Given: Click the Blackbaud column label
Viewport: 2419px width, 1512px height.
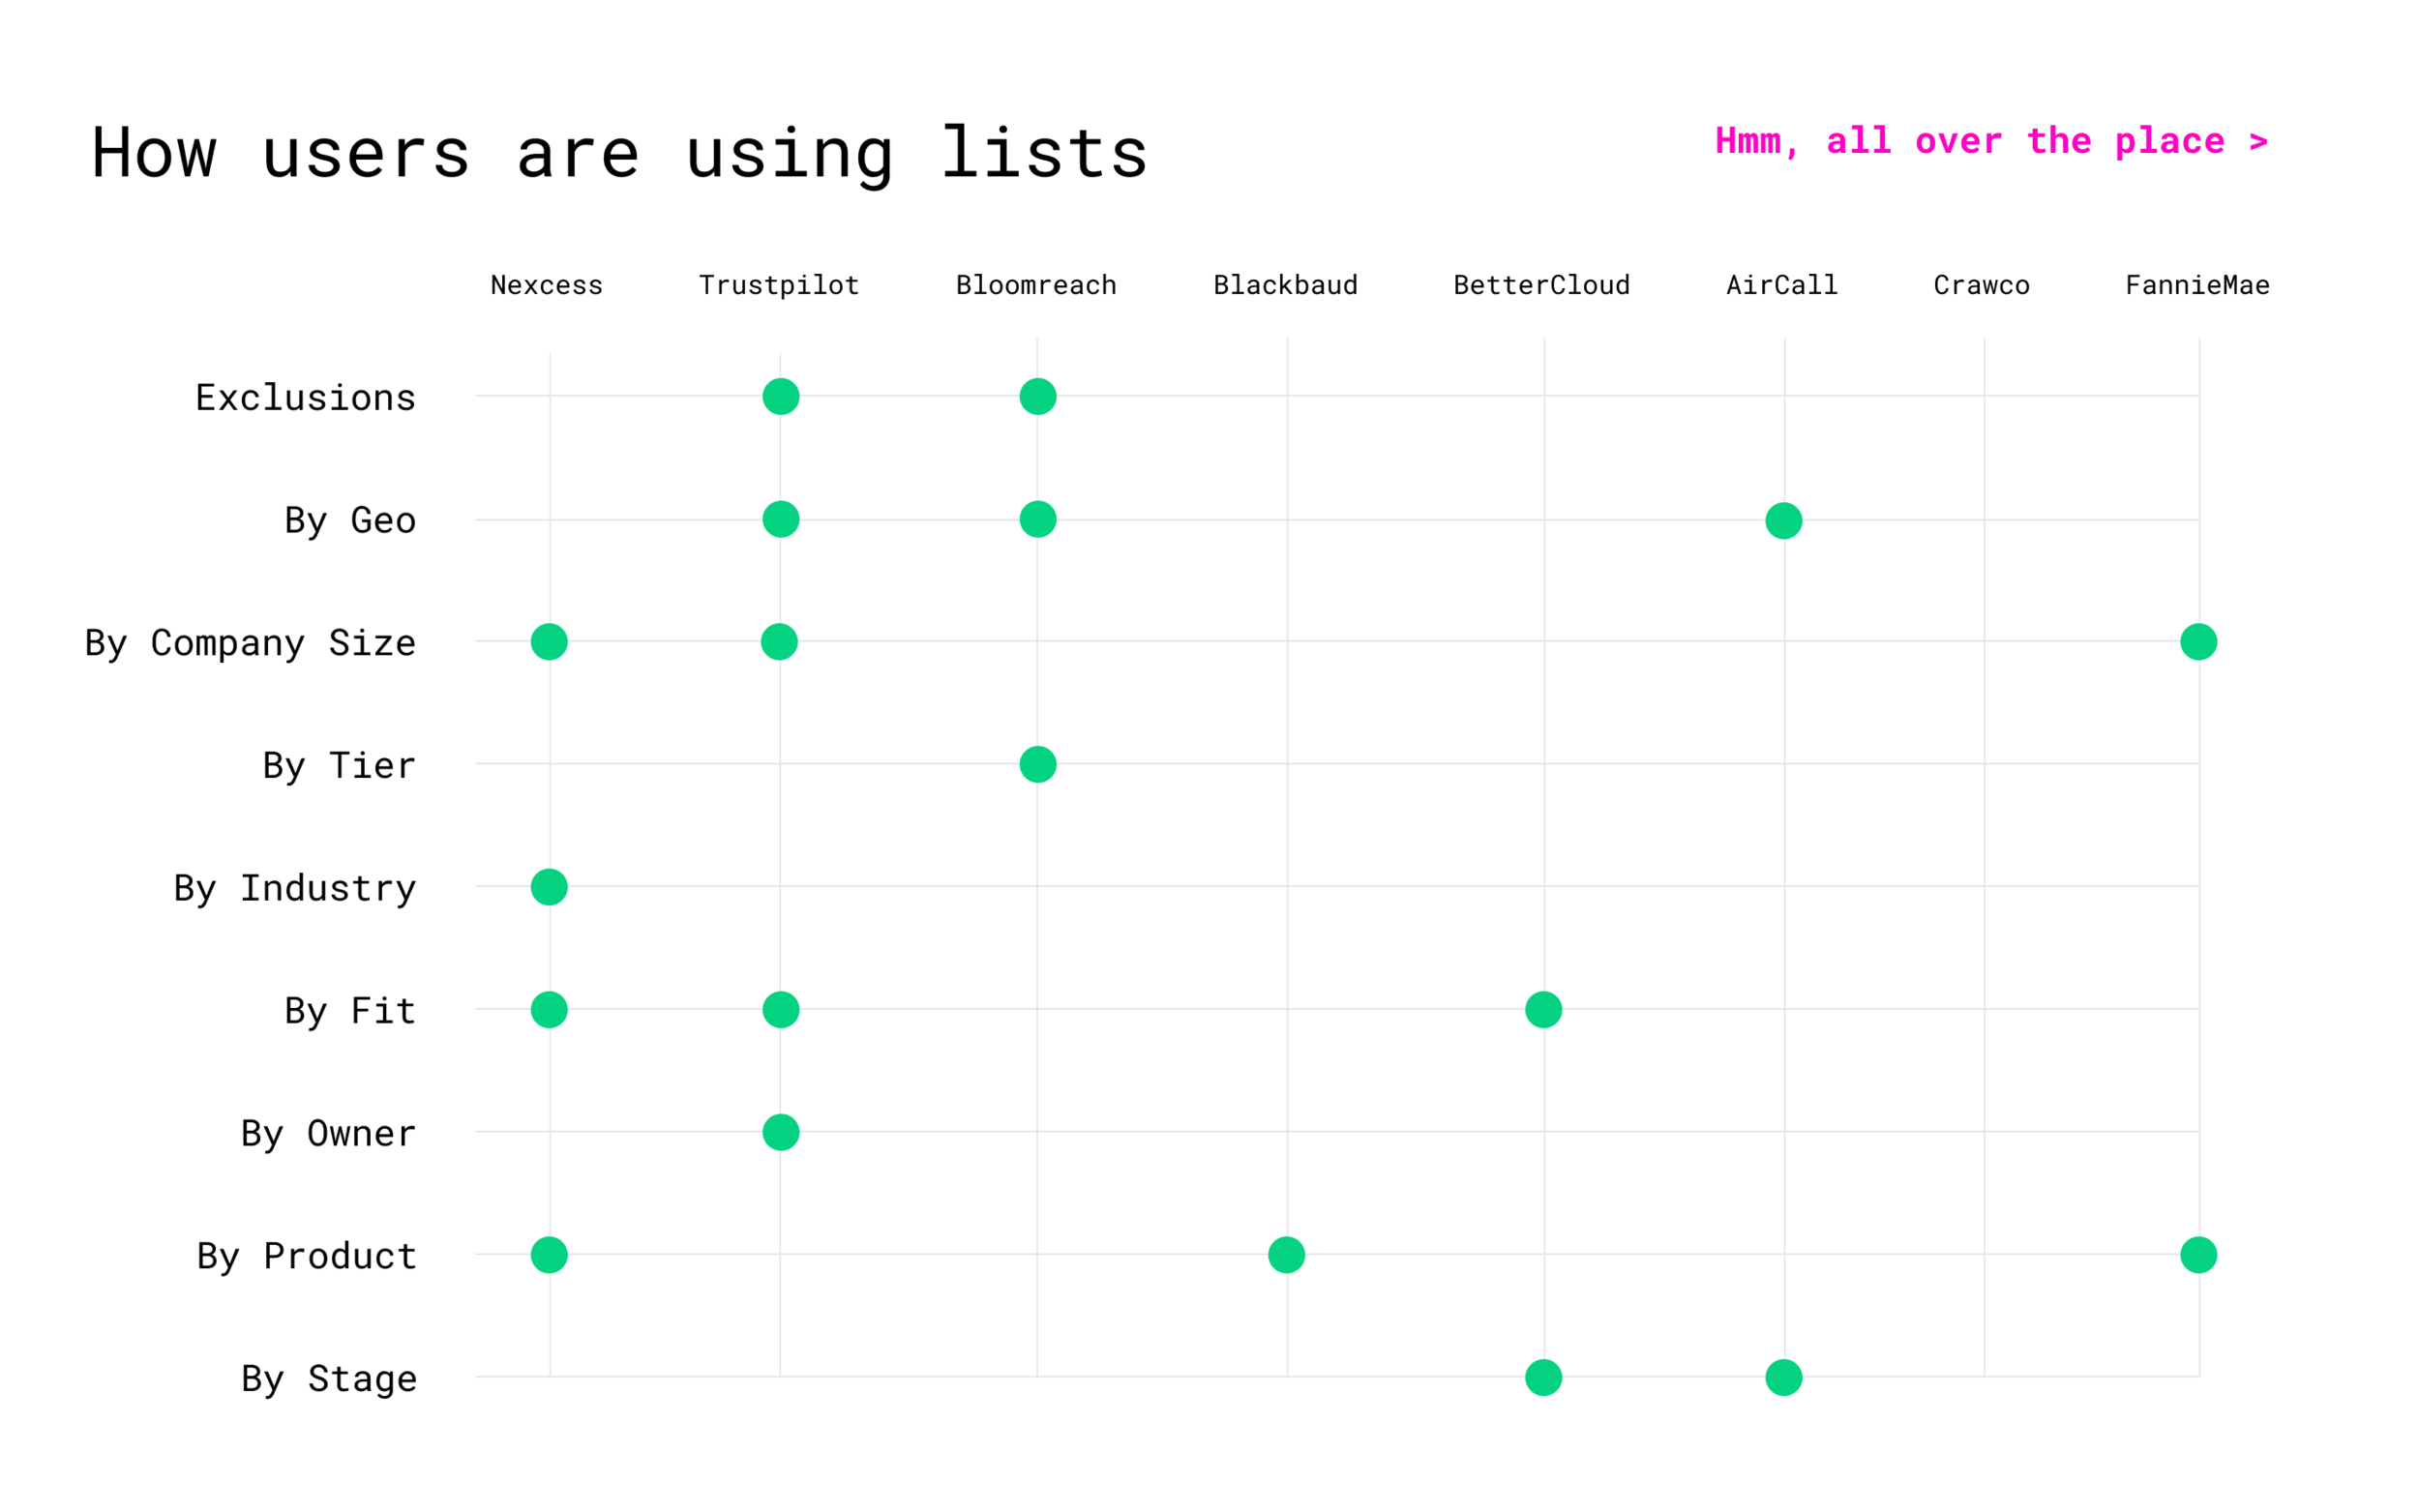Looking at the screenshot, I should (x=1285, y=285).
